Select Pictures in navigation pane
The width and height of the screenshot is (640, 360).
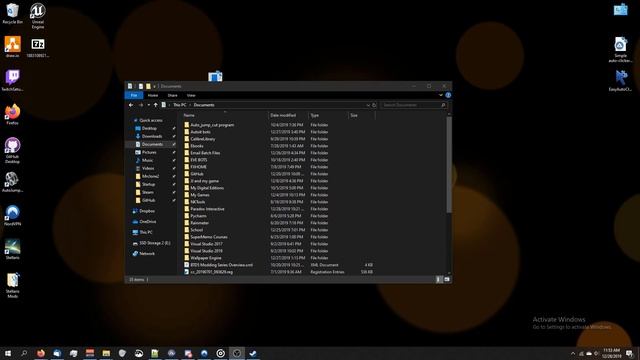tap(149, 152)
